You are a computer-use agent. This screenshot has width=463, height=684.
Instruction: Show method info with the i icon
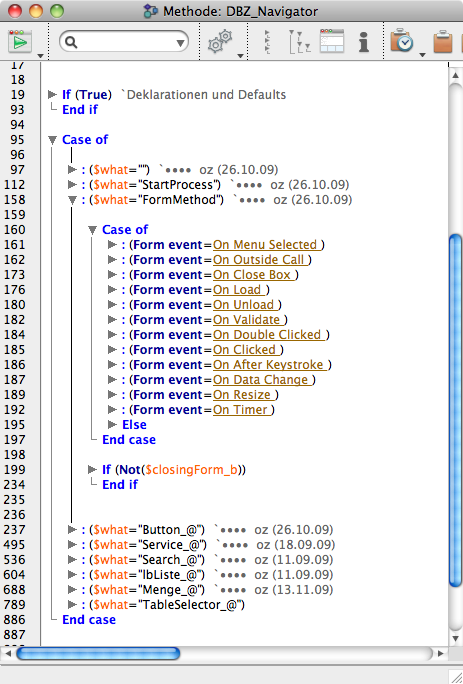point(364,42)
